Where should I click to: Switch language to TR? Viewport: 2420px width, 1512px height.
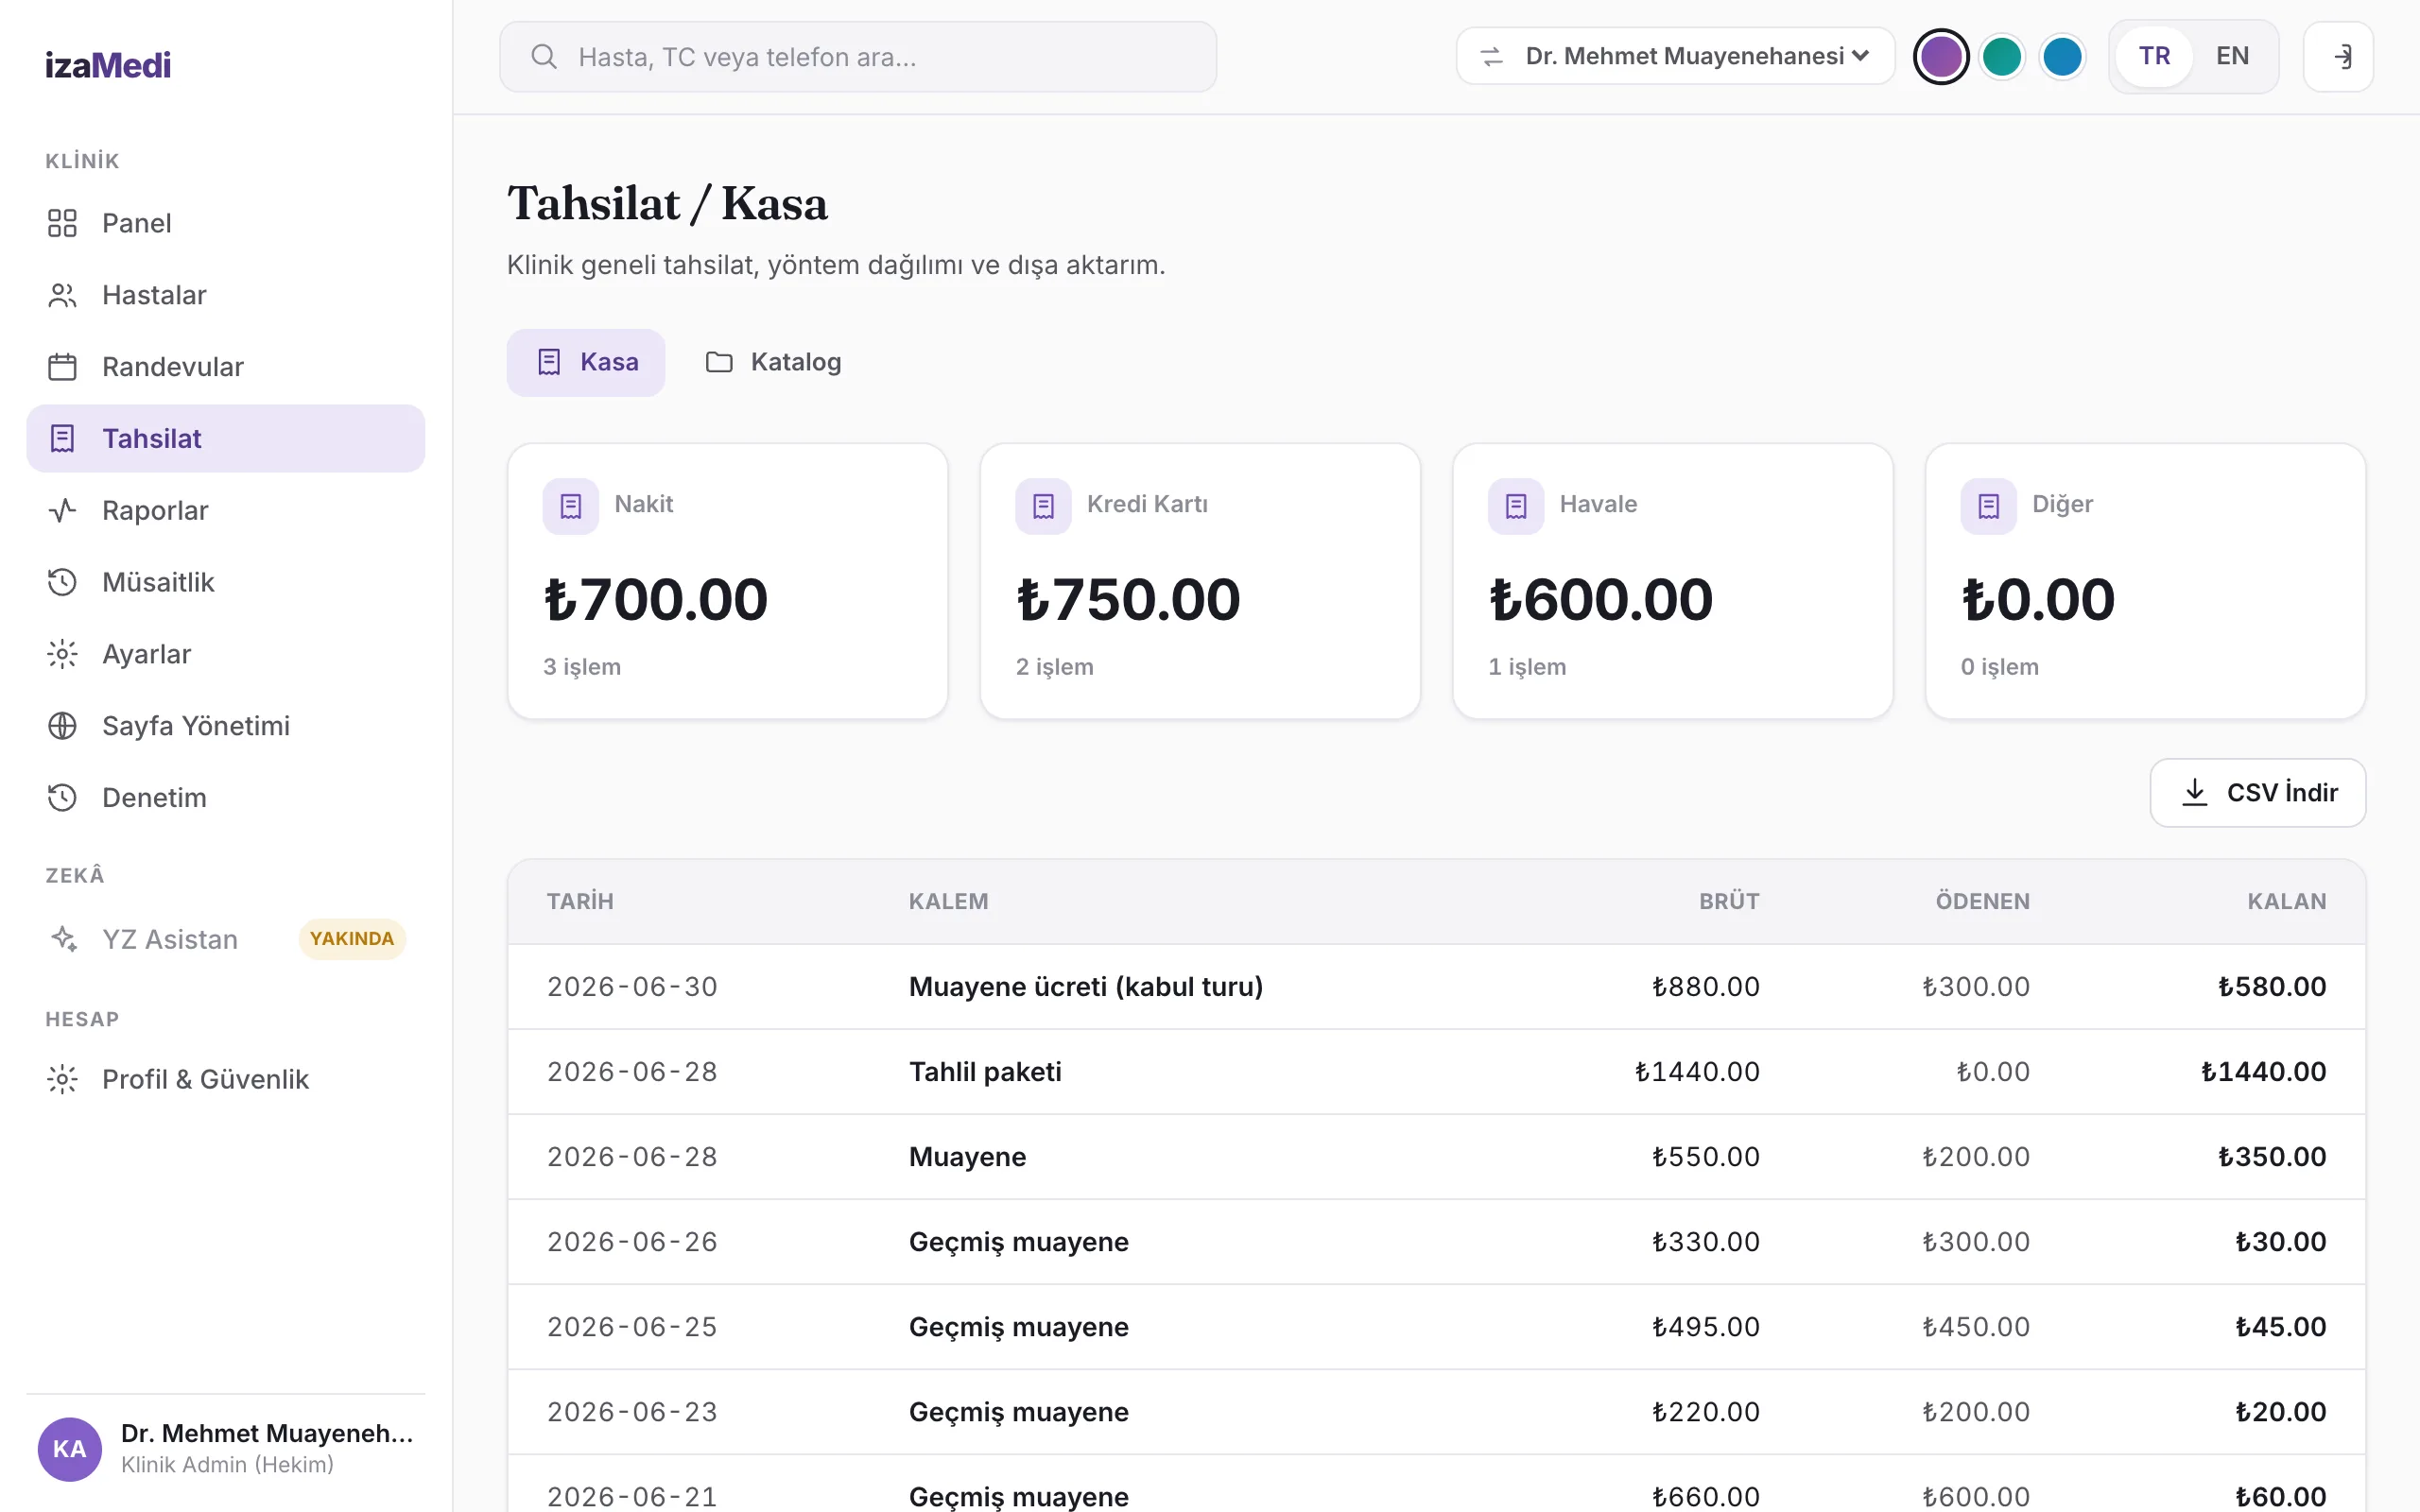tap(2154, 56)
